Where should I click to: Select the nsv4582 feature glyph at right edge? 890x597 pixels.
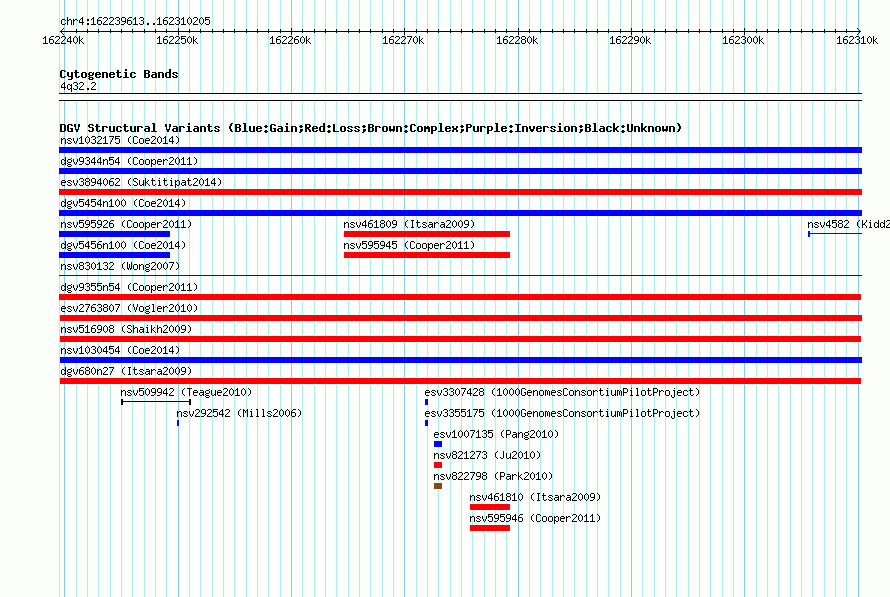[x=835, y=234]
